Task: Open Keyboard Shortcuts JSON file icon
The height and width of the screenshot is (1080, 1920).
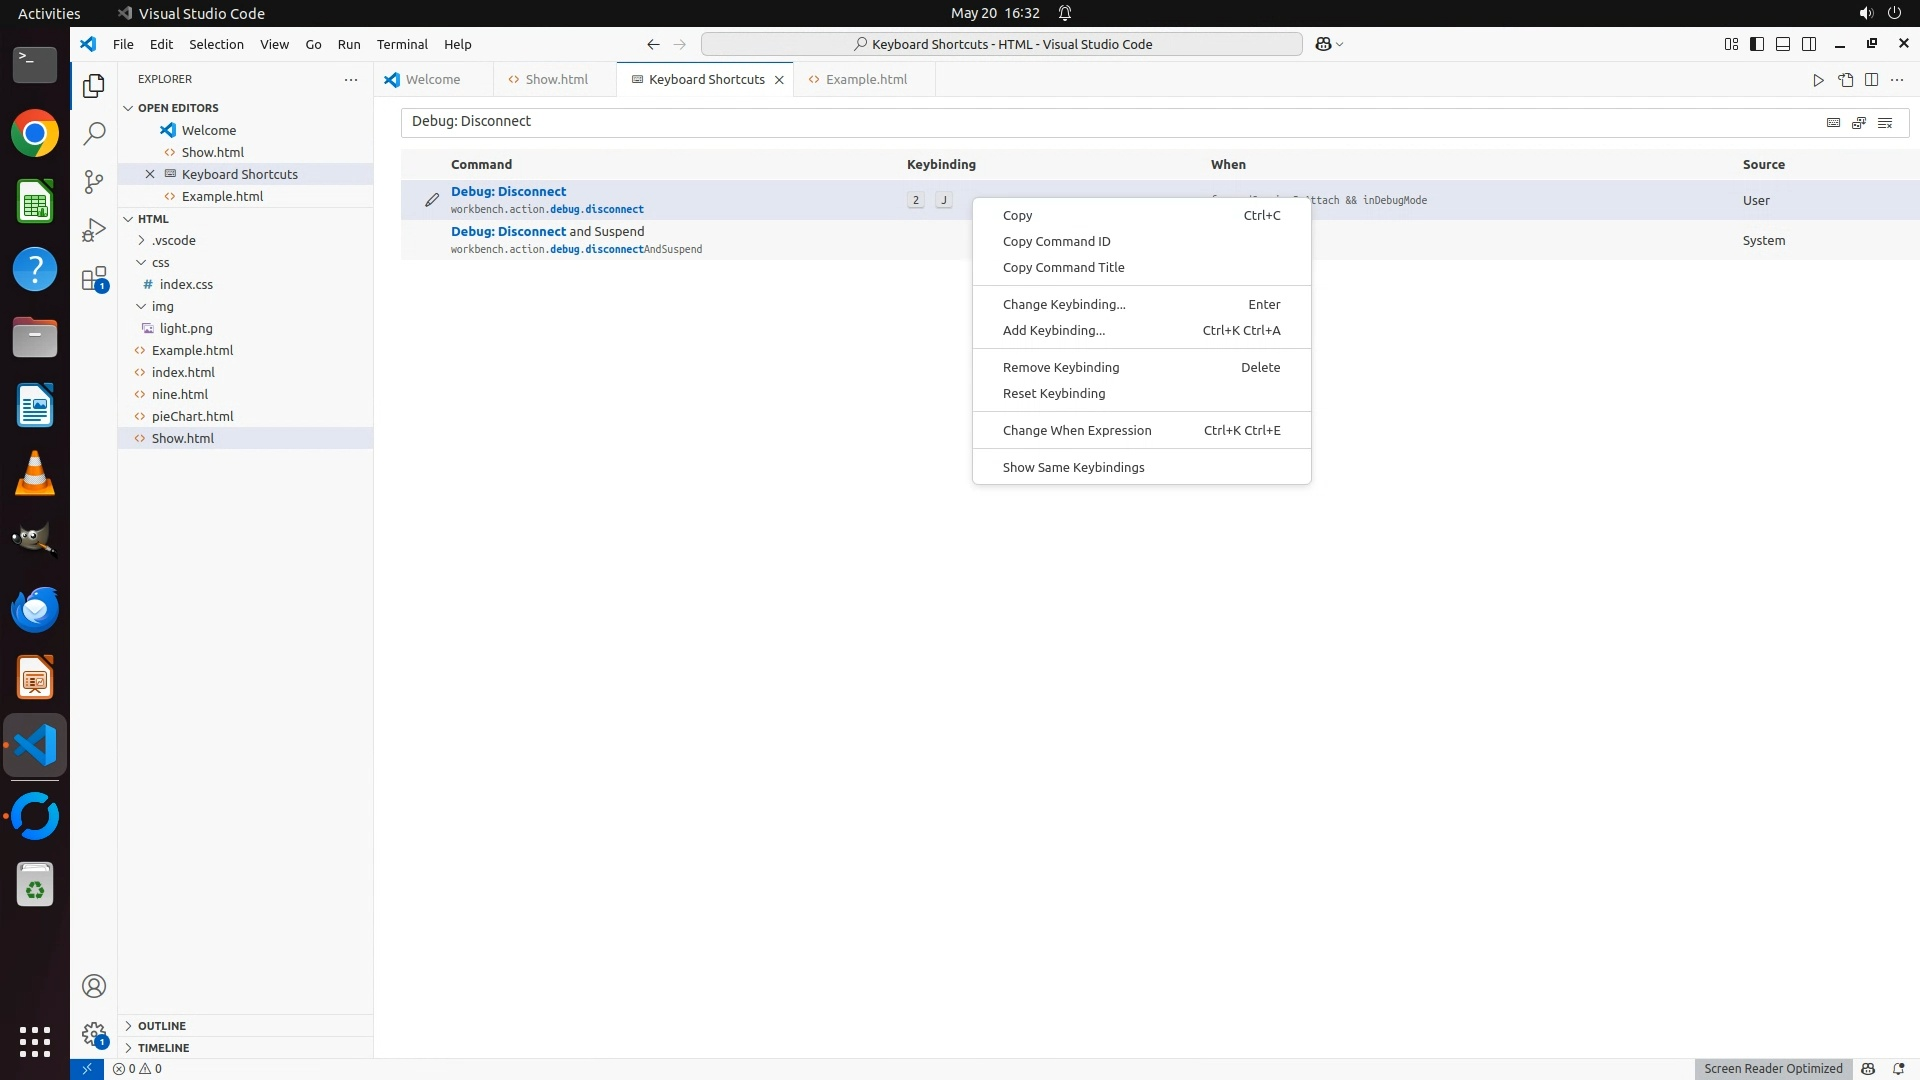Action: tap(1845, 80)
